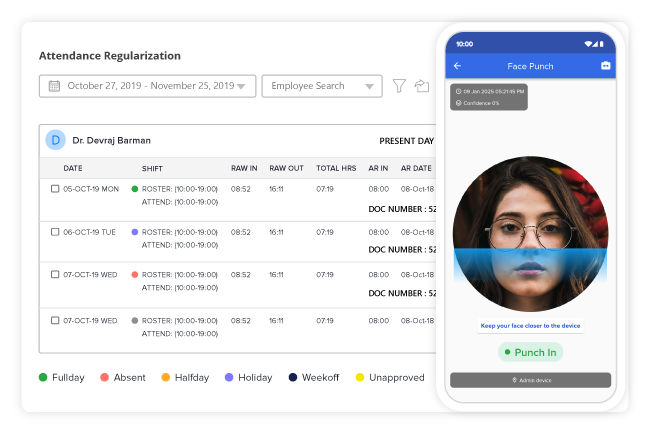Click the filter funnel icon
Viewport: 650px width, 433px height.
click(x=399, y=86)
